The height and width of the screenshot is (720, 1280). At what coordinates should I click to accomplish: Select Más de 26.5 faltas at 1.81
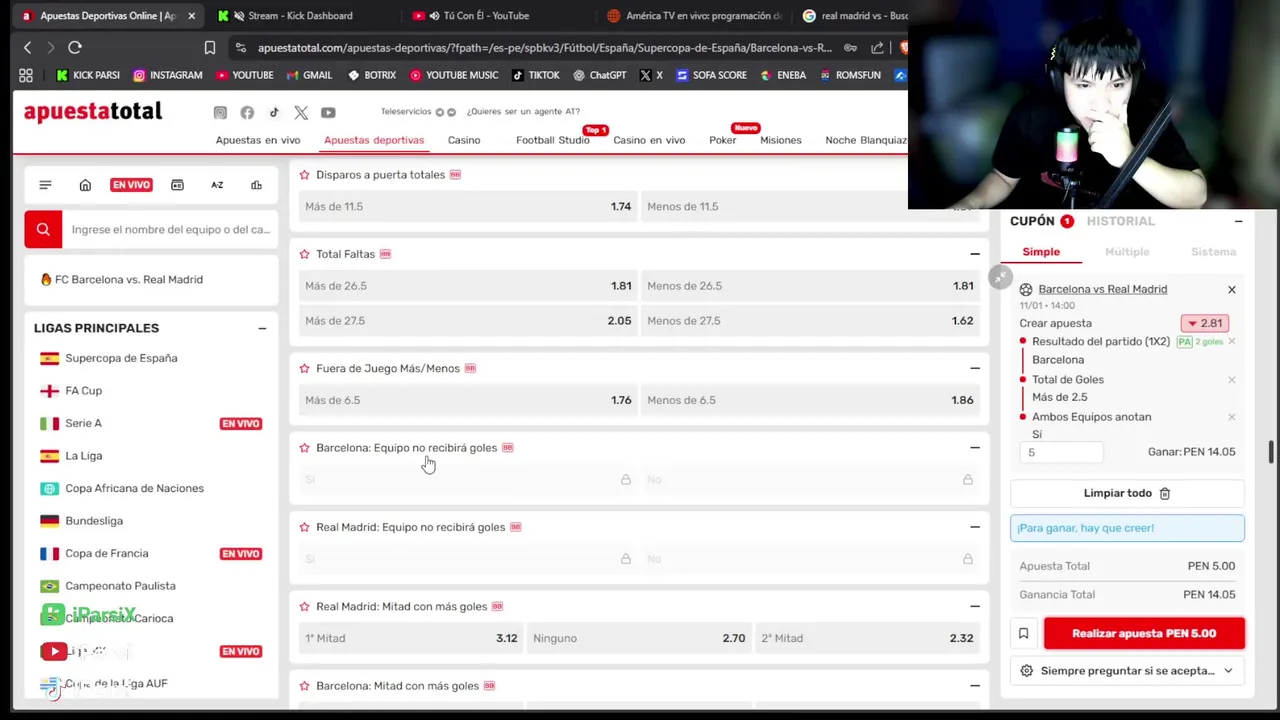point(468,286)
